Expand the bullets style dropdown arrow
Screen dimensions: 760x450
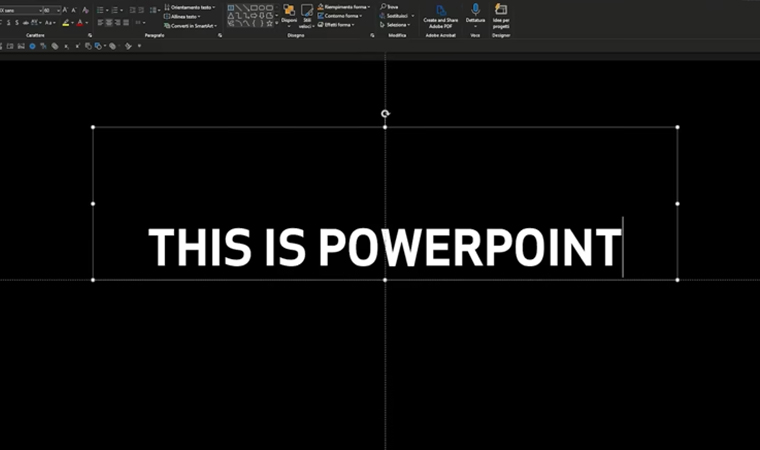[107, 10]
